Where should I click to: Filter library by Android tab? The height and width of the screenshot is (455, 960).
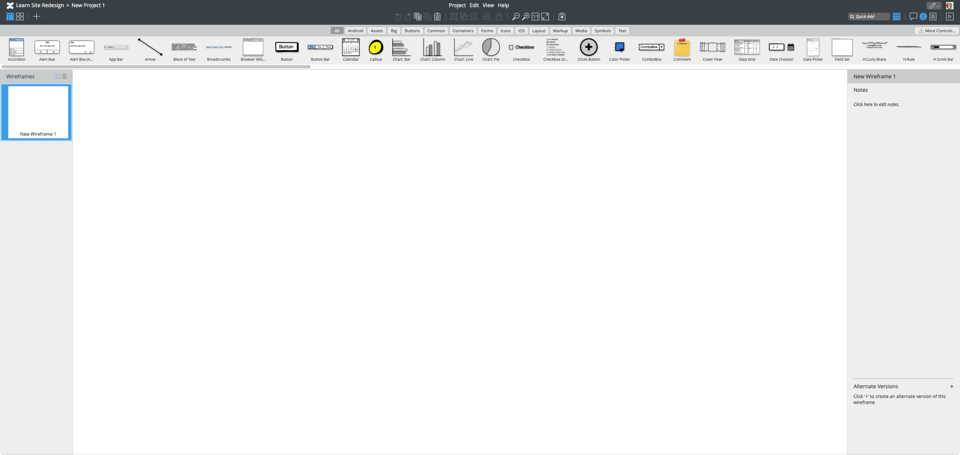[x=355, y=31]
